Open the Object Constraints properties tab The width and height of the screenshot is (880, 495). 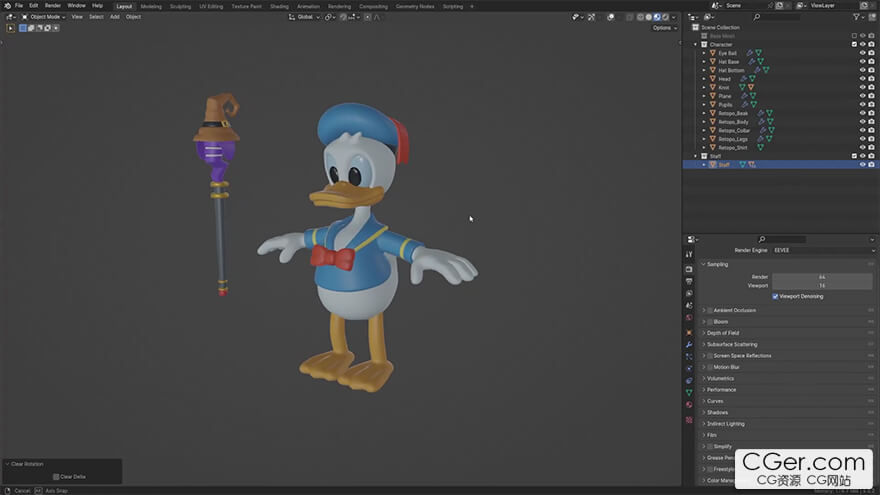[689, 381]
